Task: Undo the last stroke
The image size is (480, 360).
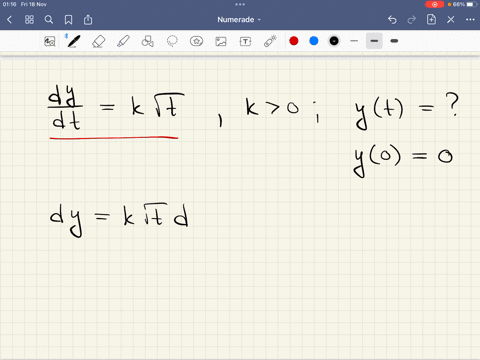Action: click(392, 20)
